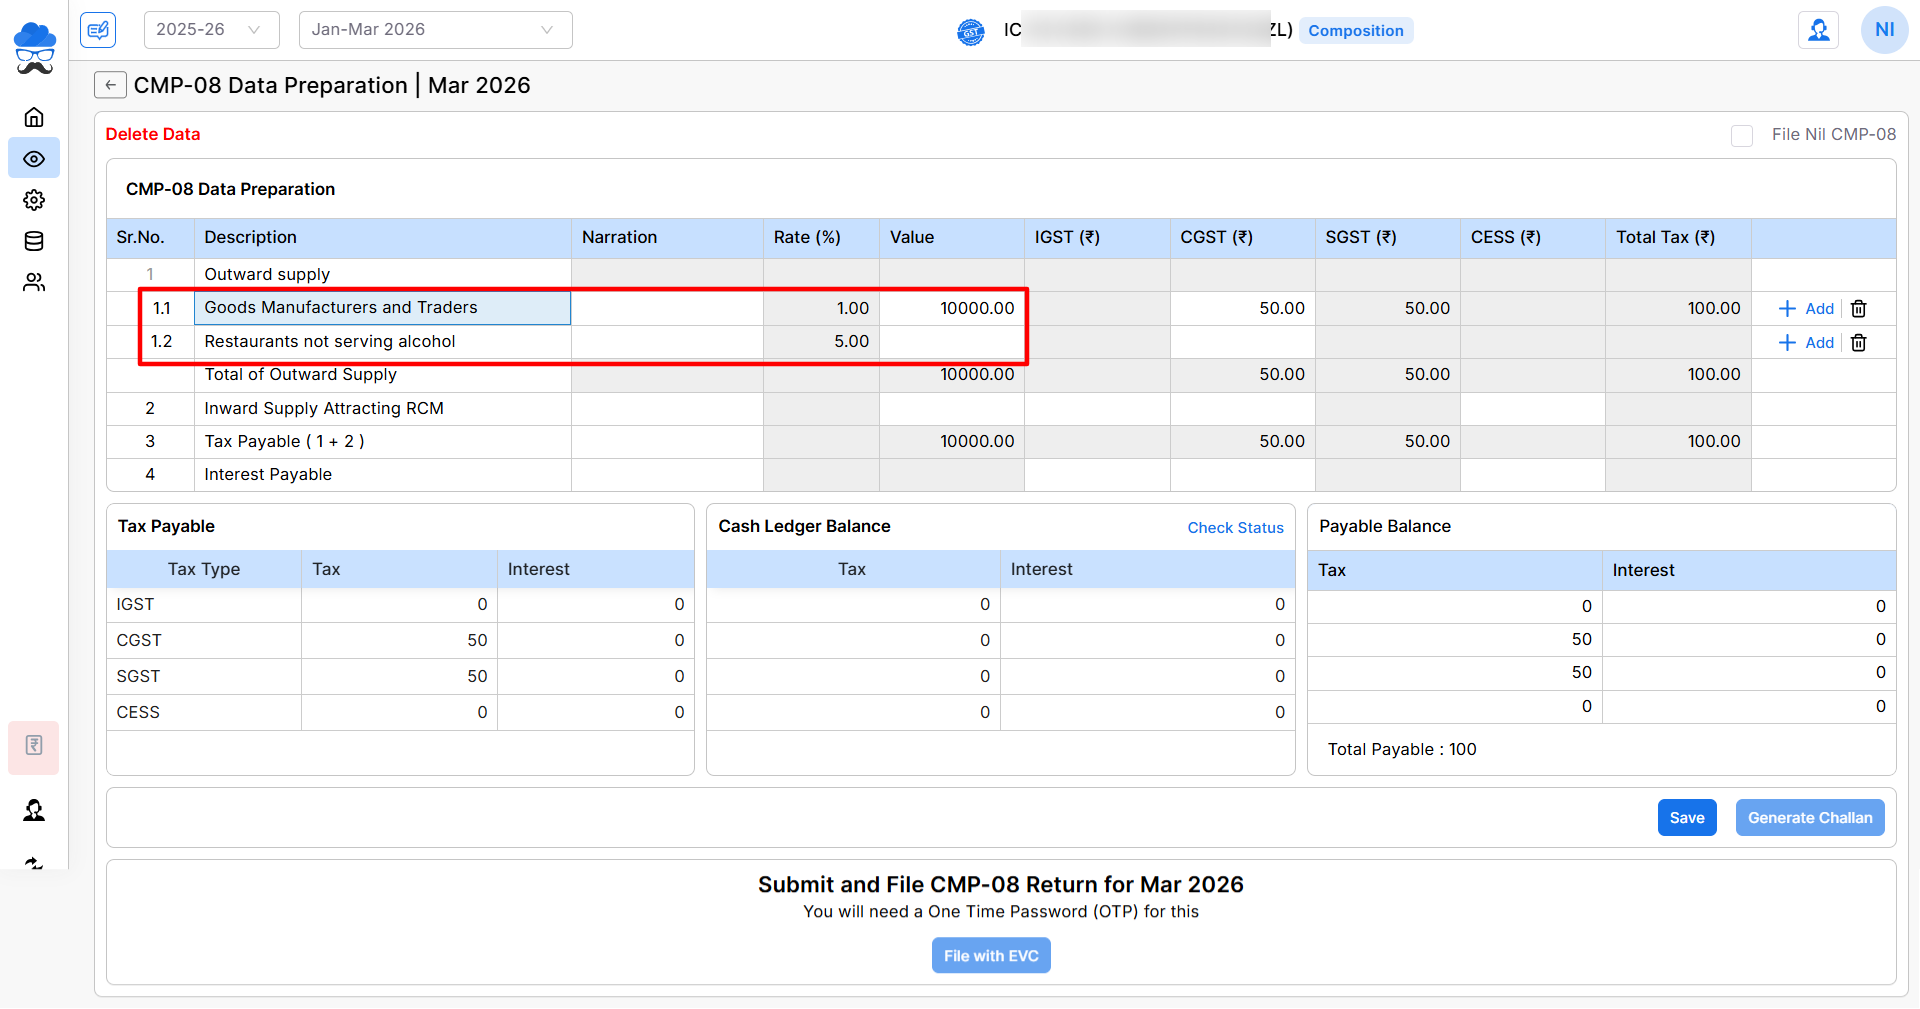Click the Delete Data link
This screenshot has width=1920, height=1009.
[x=153, y=134]
